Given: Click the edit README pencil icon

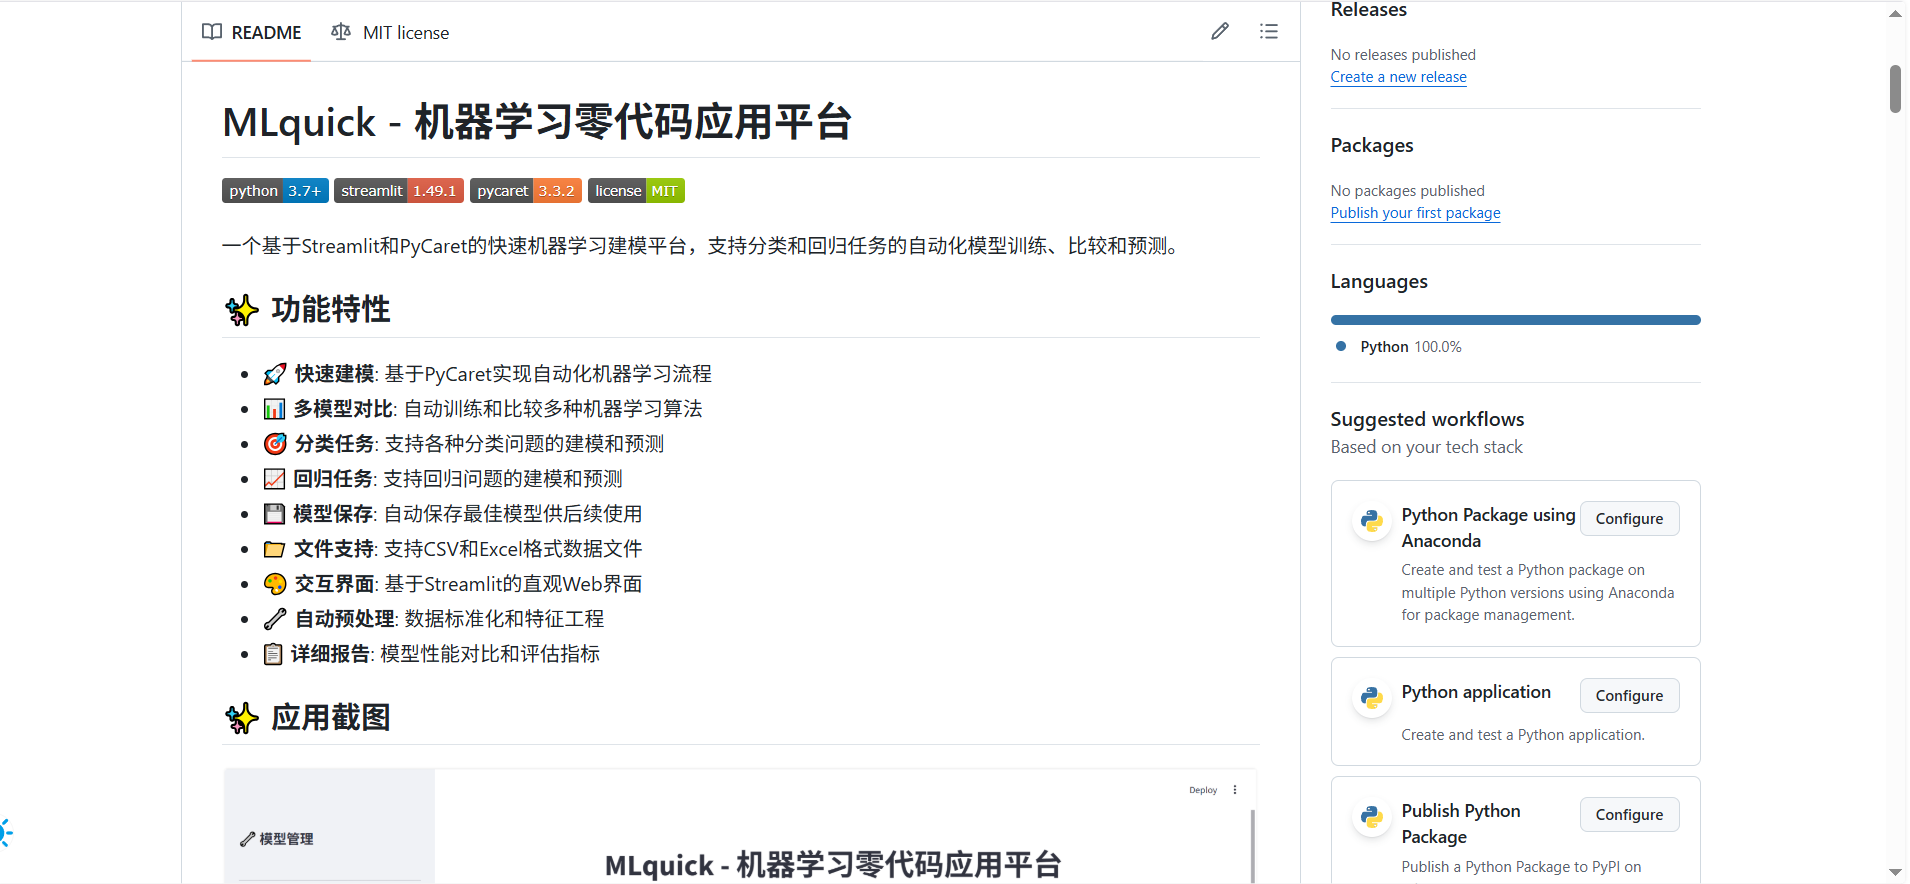Looking at the screenshot, I should [1220, 31].
